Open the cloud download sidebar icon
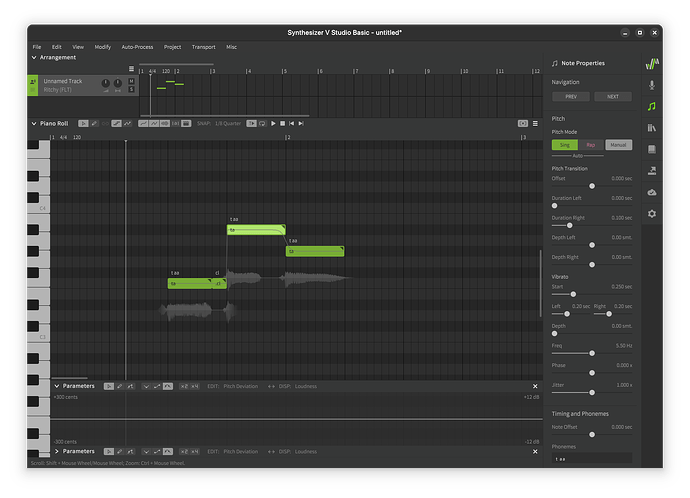Image resolution: width=690 pixels, height=498 pixels. tap(652, 192)
